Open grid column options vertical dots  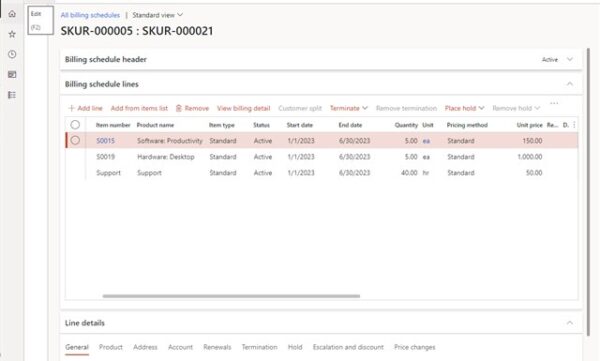click(574, 125)
